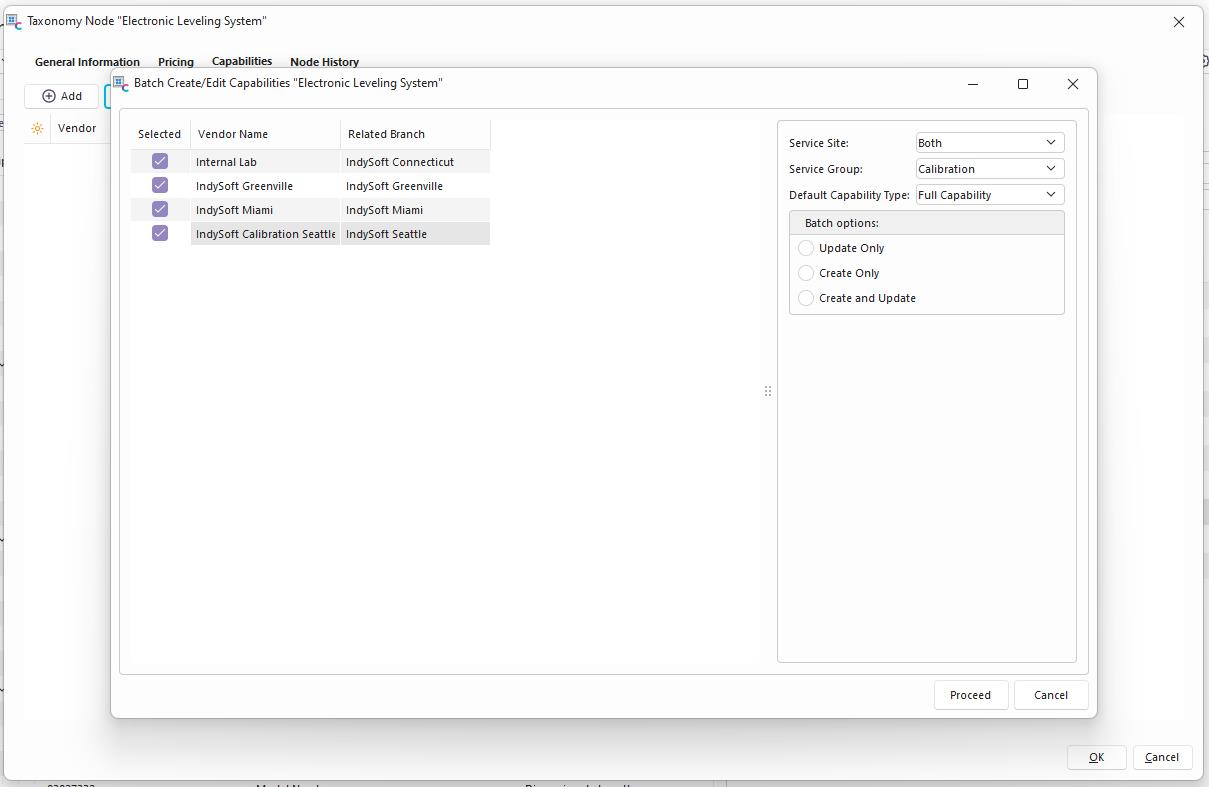Maximize the Batch Create/Edit Capabilities dialog

[x=1022, y=84]
